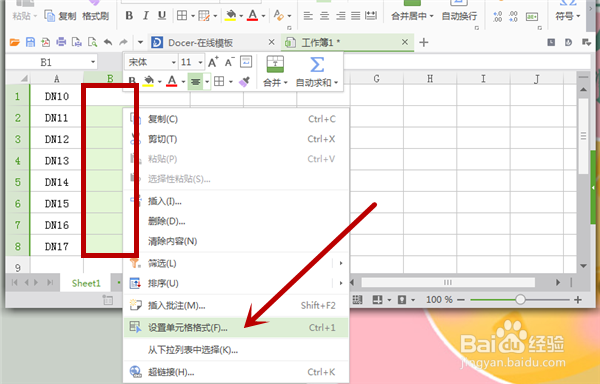Open the 宋体 font name dropdown in mini toolbar
Screen dimensions: 600x384
point(173,62)
